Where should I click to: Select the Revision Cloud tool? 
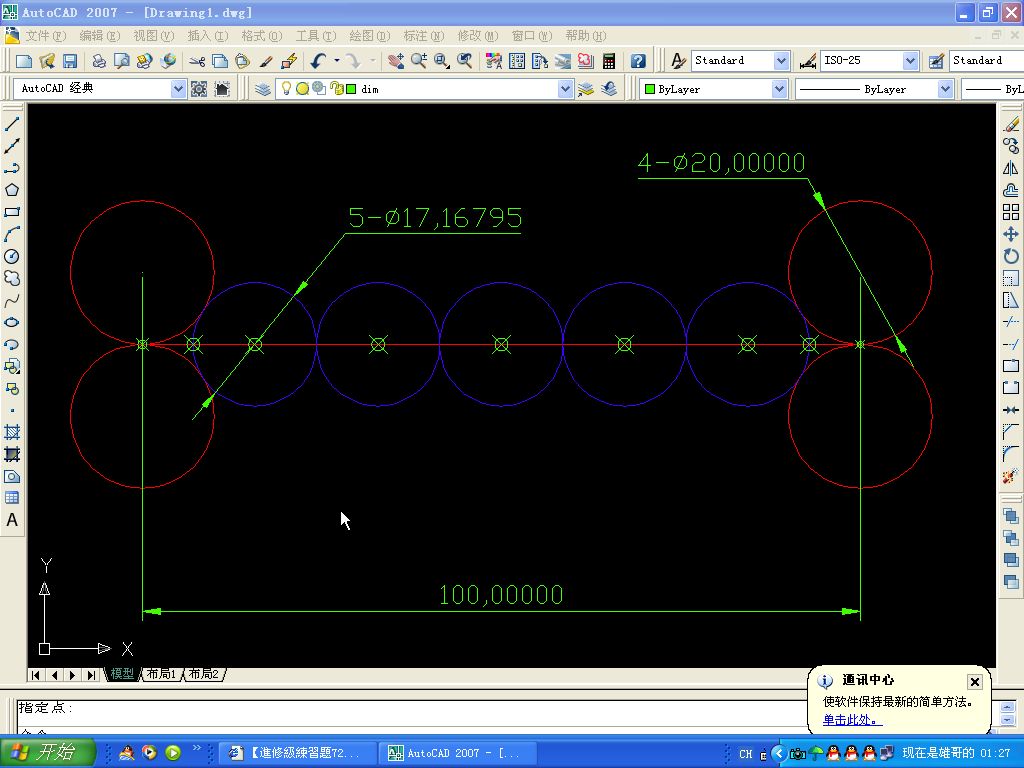[x=12, y=279]
